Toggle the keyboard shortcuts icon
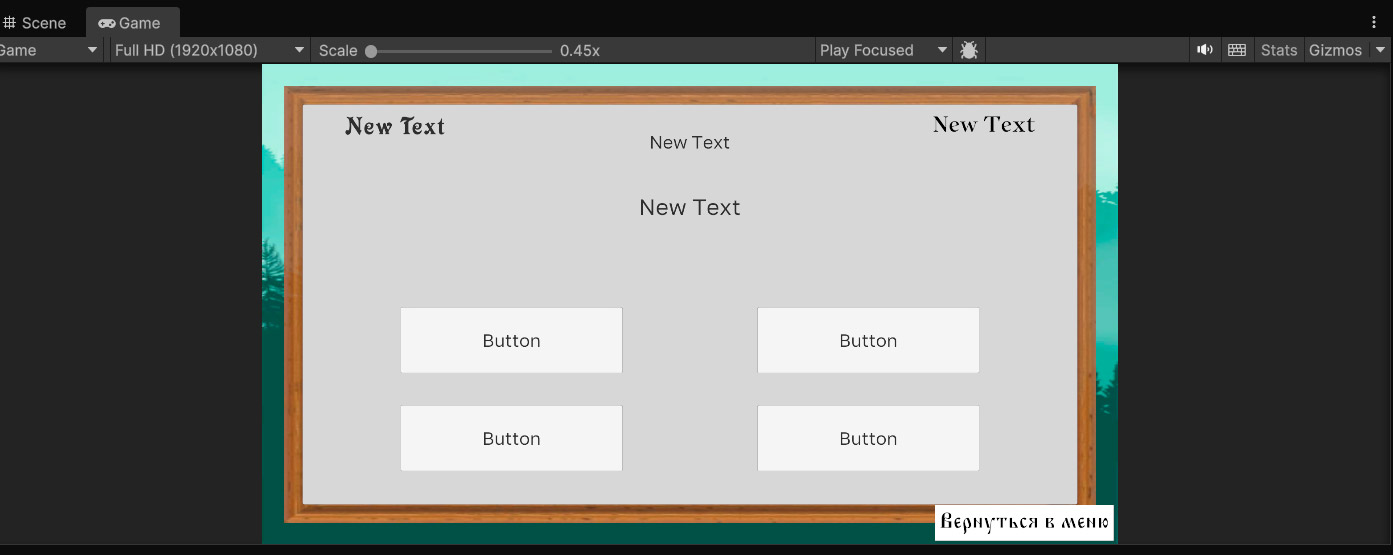Viewport: 1393px width, 555px height. [1237, 50]
